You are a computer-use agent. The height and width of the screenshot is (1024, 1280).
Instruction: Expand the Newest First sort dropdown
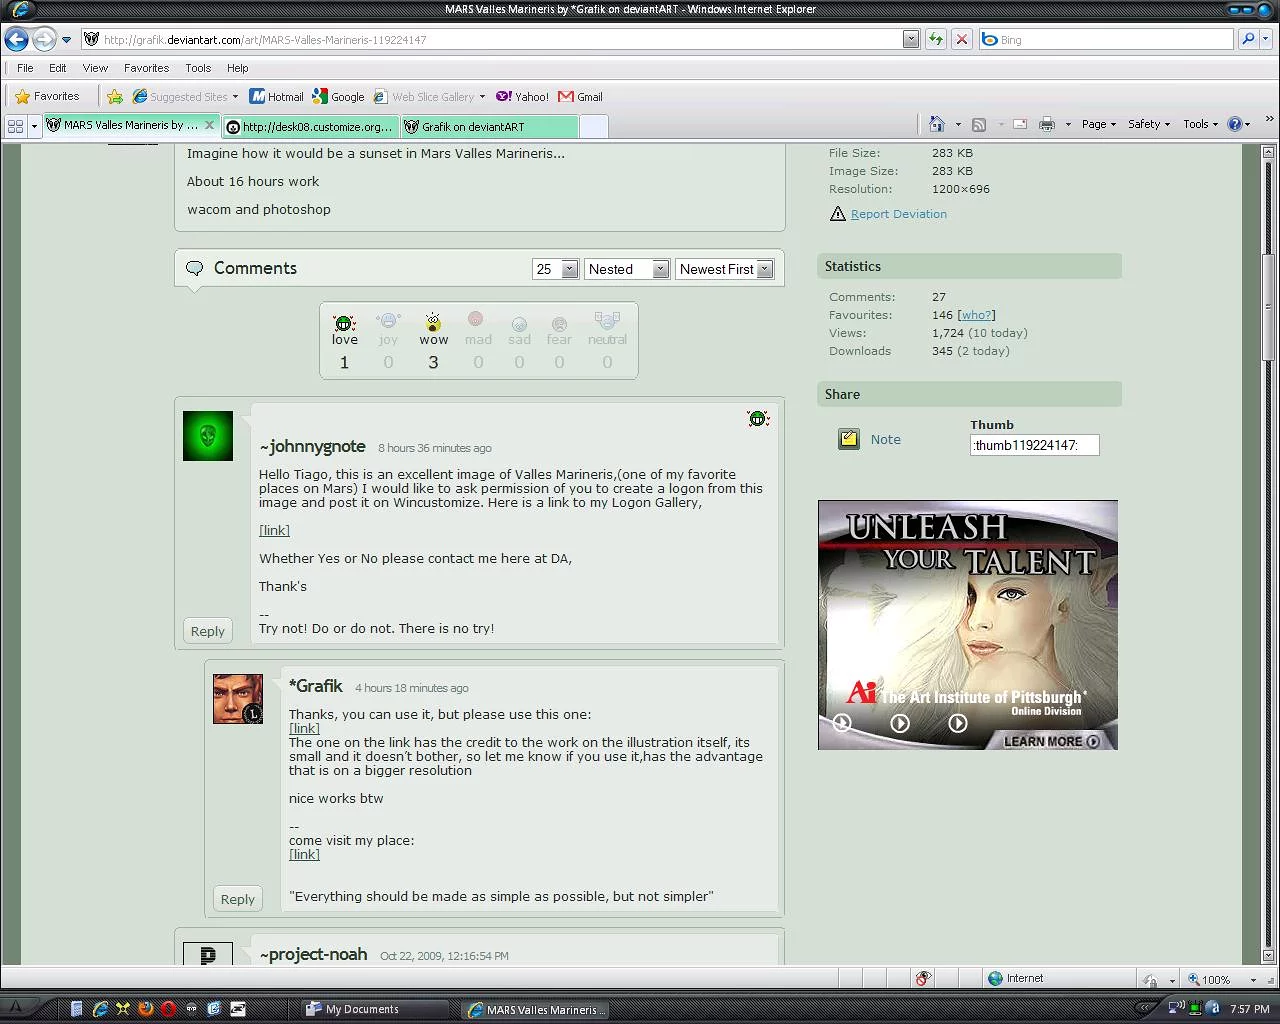click(x=724, y=269)
